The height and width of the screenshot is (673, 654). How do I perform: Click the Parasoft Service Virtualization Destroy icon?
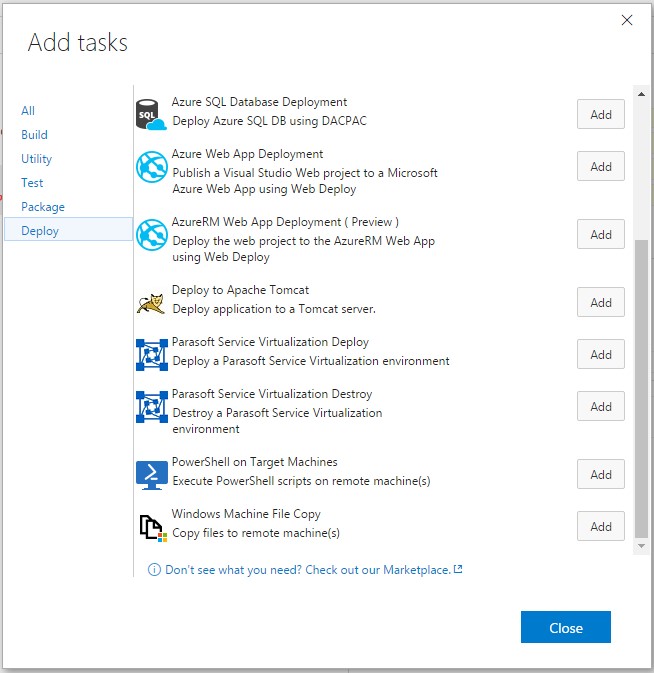(151, 406)
